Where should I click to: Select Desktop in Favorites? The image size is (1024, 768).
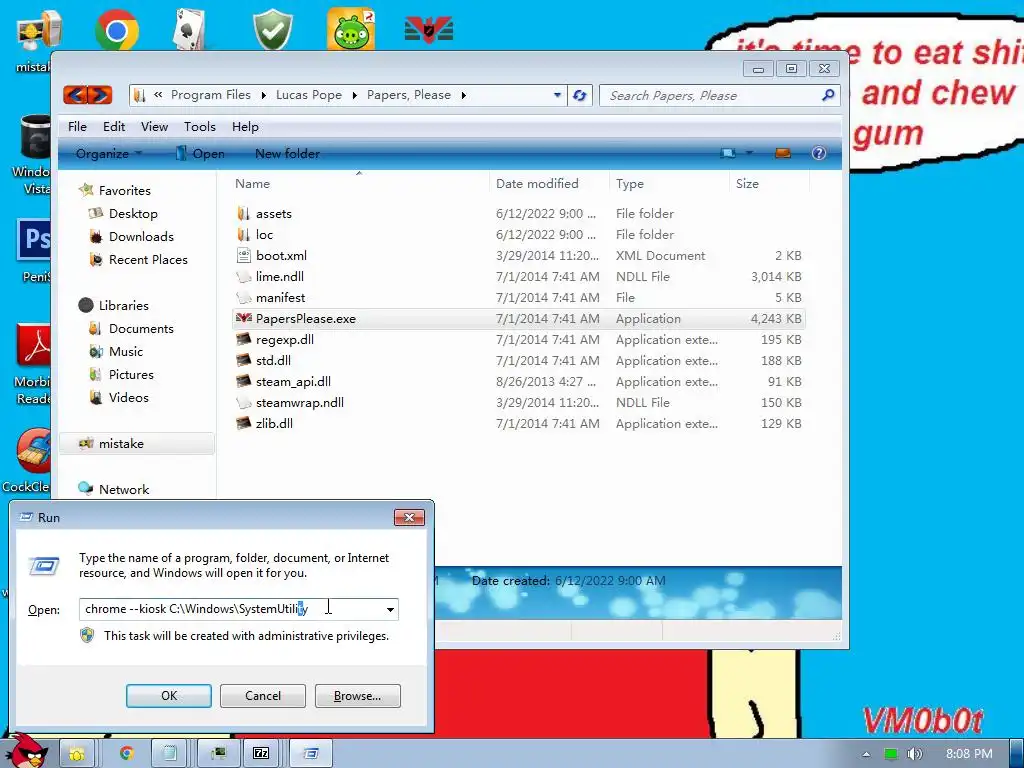[x=133, y=214]
